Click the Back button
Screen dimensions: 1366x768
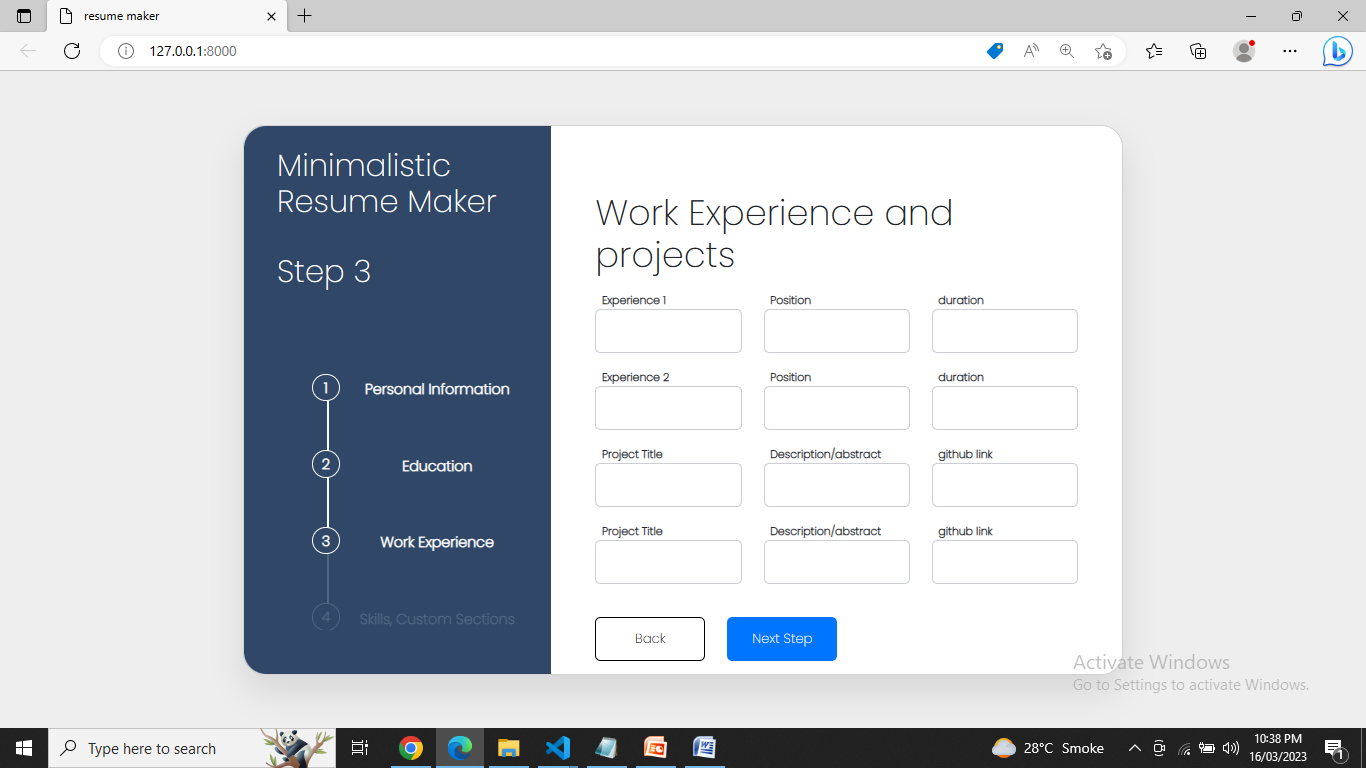649,638
